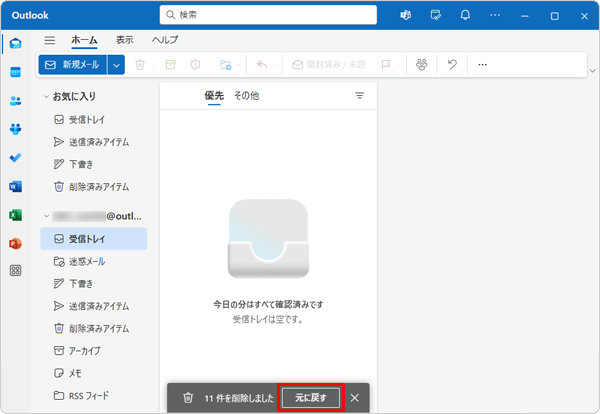
Task: Select the その他 inbox tab
Action: (246, 96)
